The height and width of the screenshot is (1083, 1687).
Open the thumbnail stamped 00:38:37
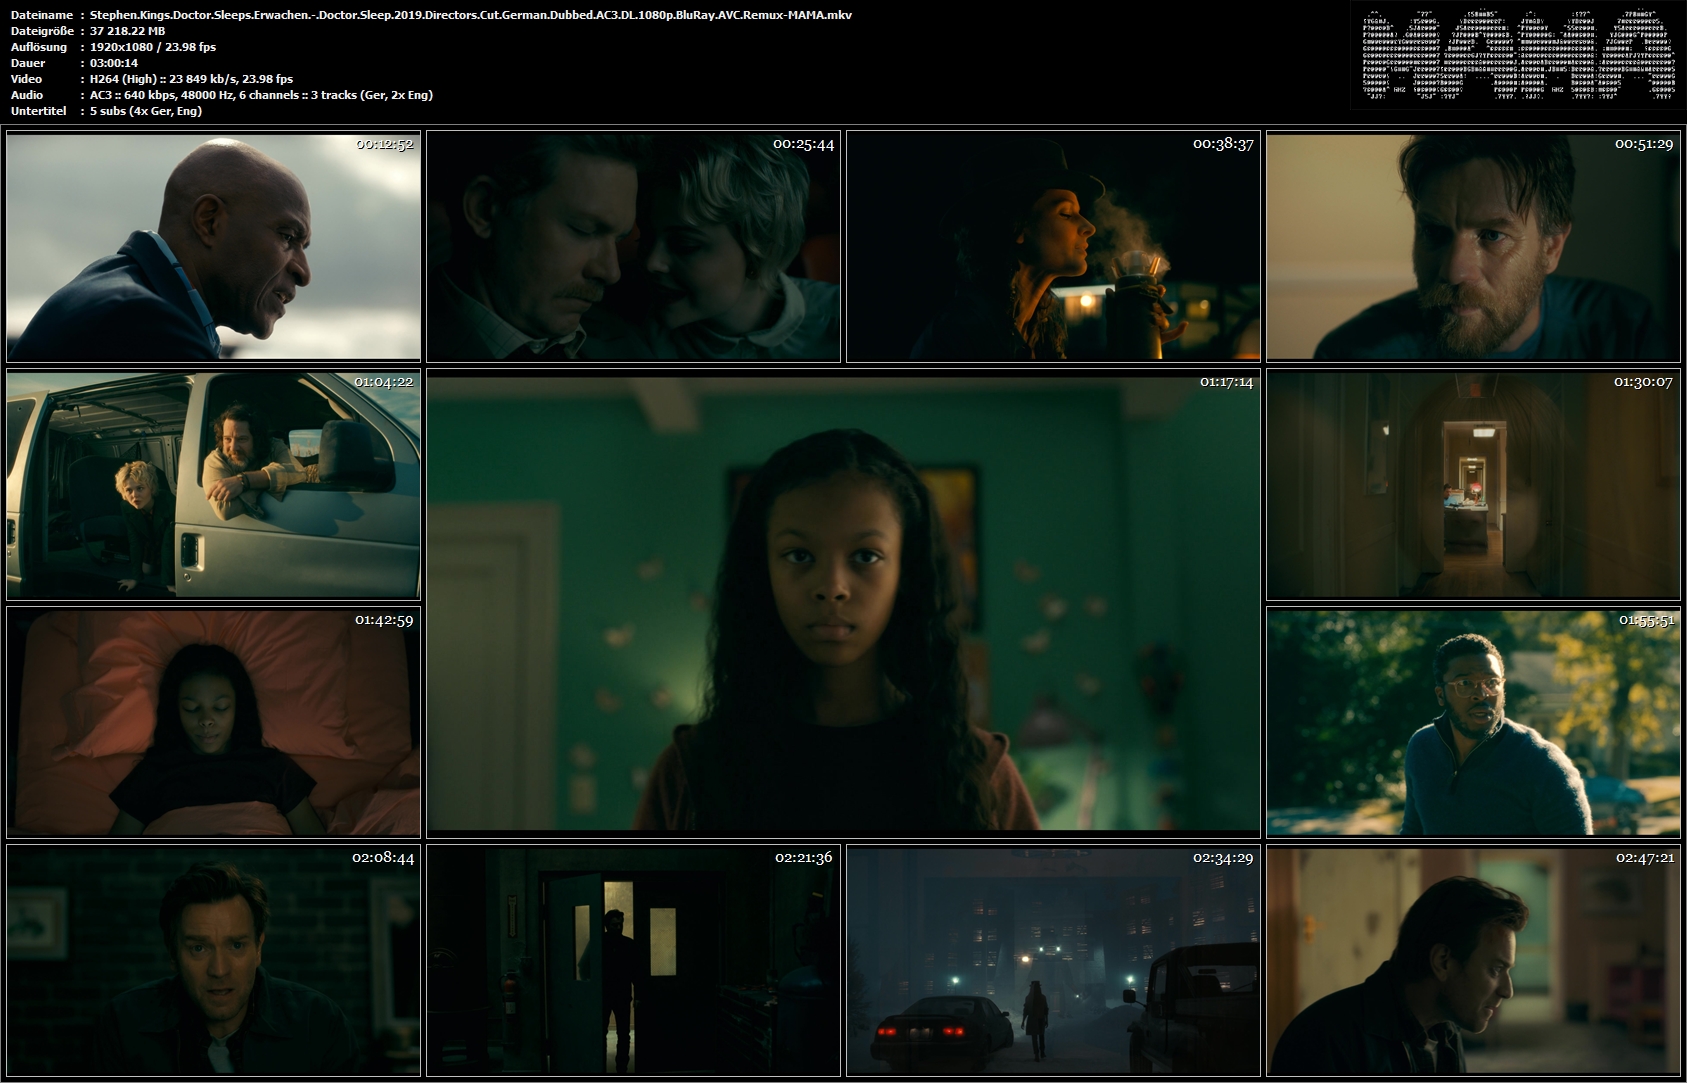click(1053, 246)
